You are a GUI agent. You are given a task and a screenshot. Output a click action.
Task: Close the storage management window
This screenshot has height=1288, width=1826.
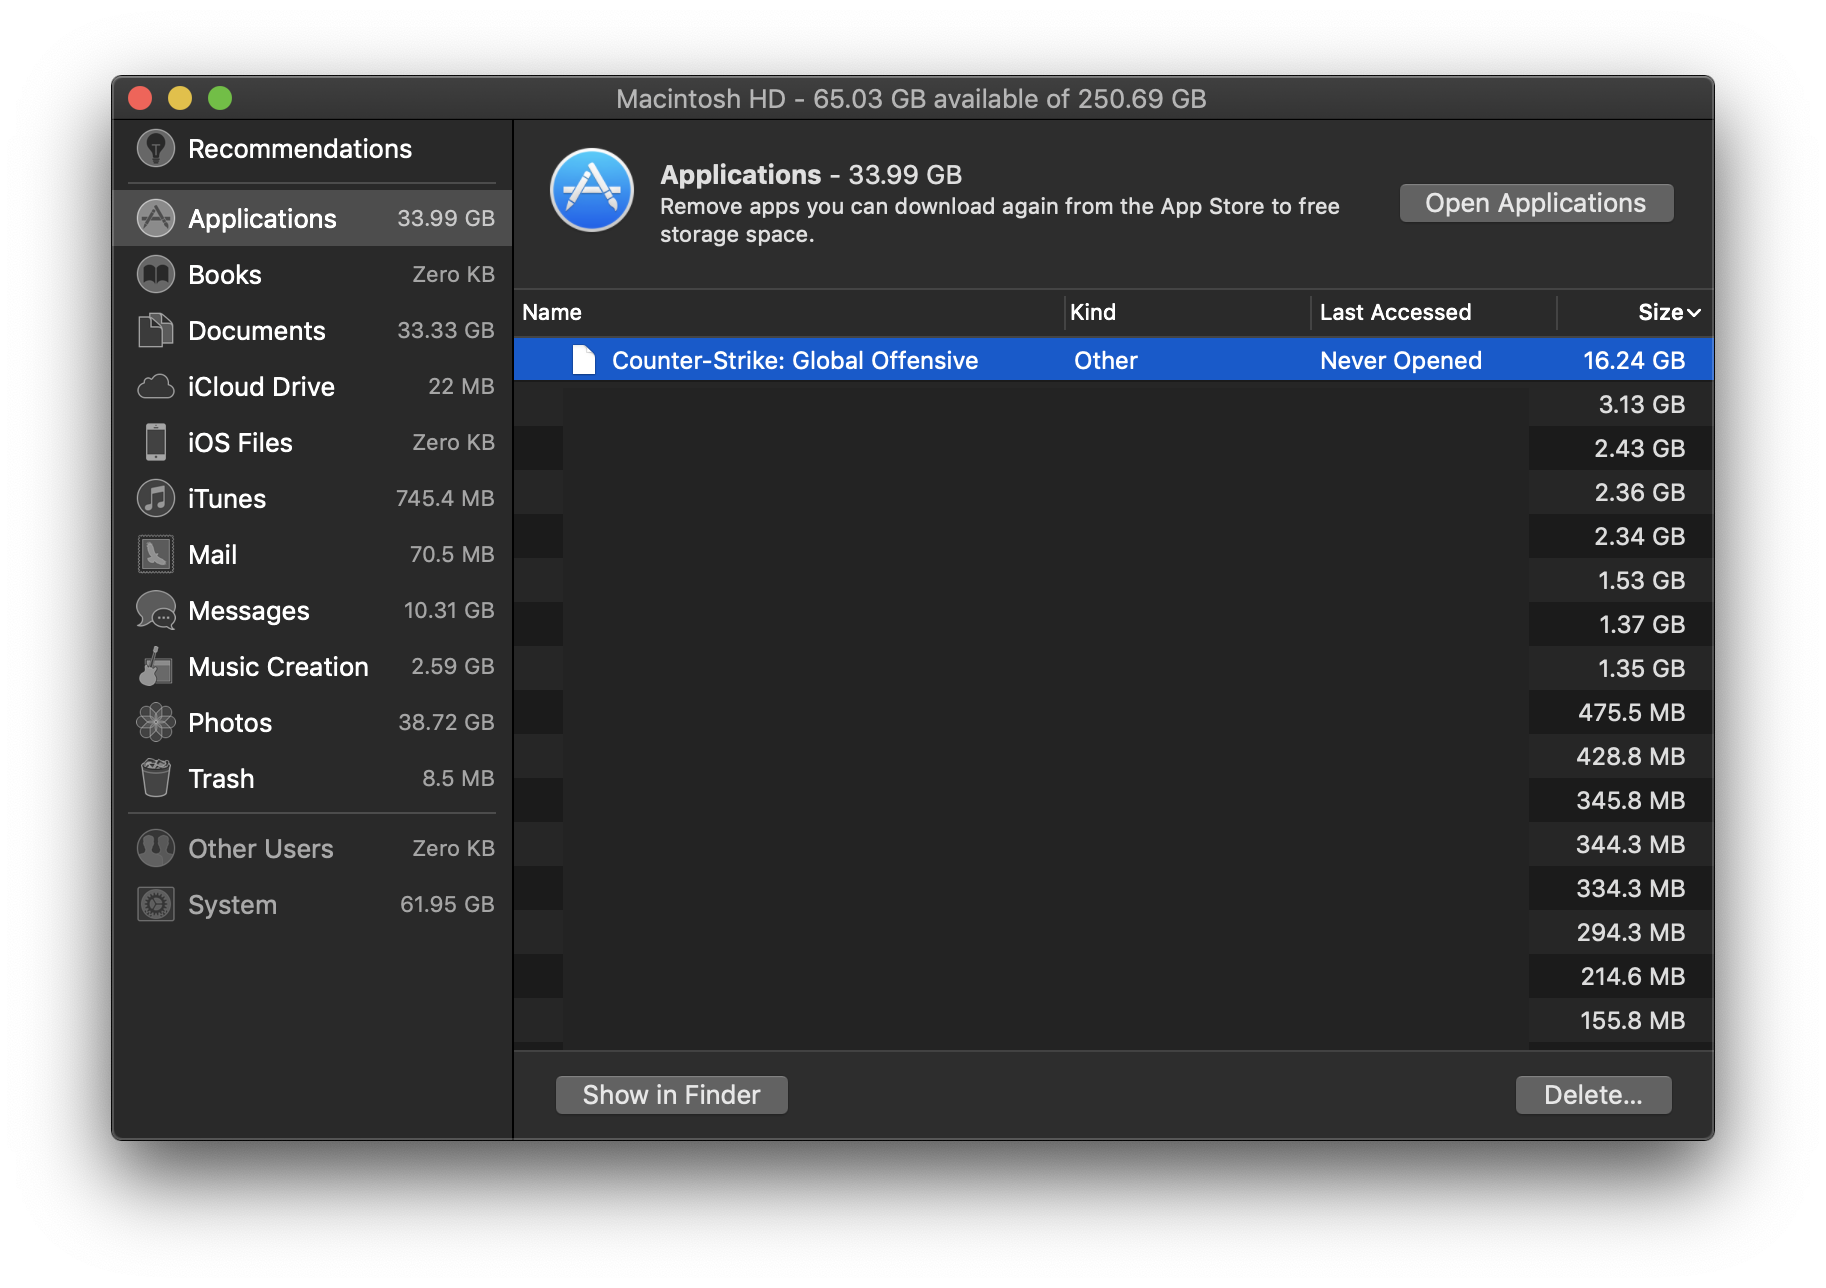tap(140, 98)
